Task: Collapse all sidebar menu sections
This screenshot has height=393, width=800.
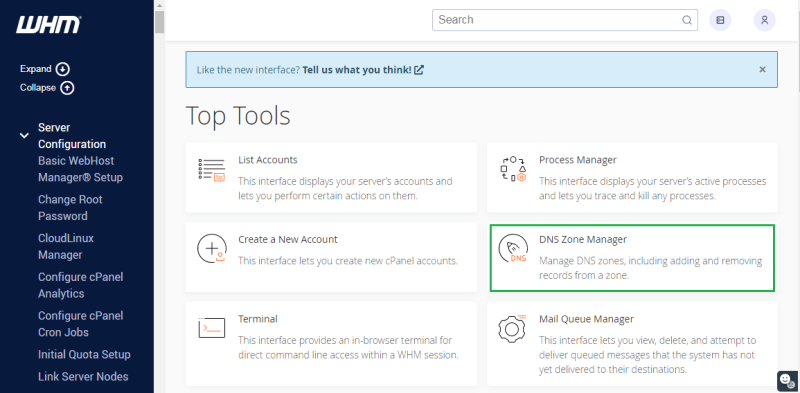Action: [x=47, y=88]
